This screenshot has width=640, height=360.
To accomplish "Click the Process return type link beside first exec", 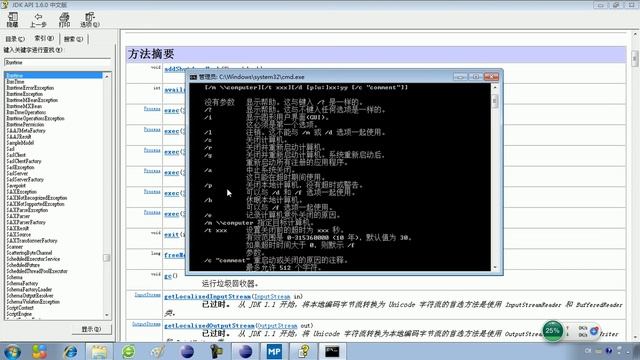I will coord(152,109).
